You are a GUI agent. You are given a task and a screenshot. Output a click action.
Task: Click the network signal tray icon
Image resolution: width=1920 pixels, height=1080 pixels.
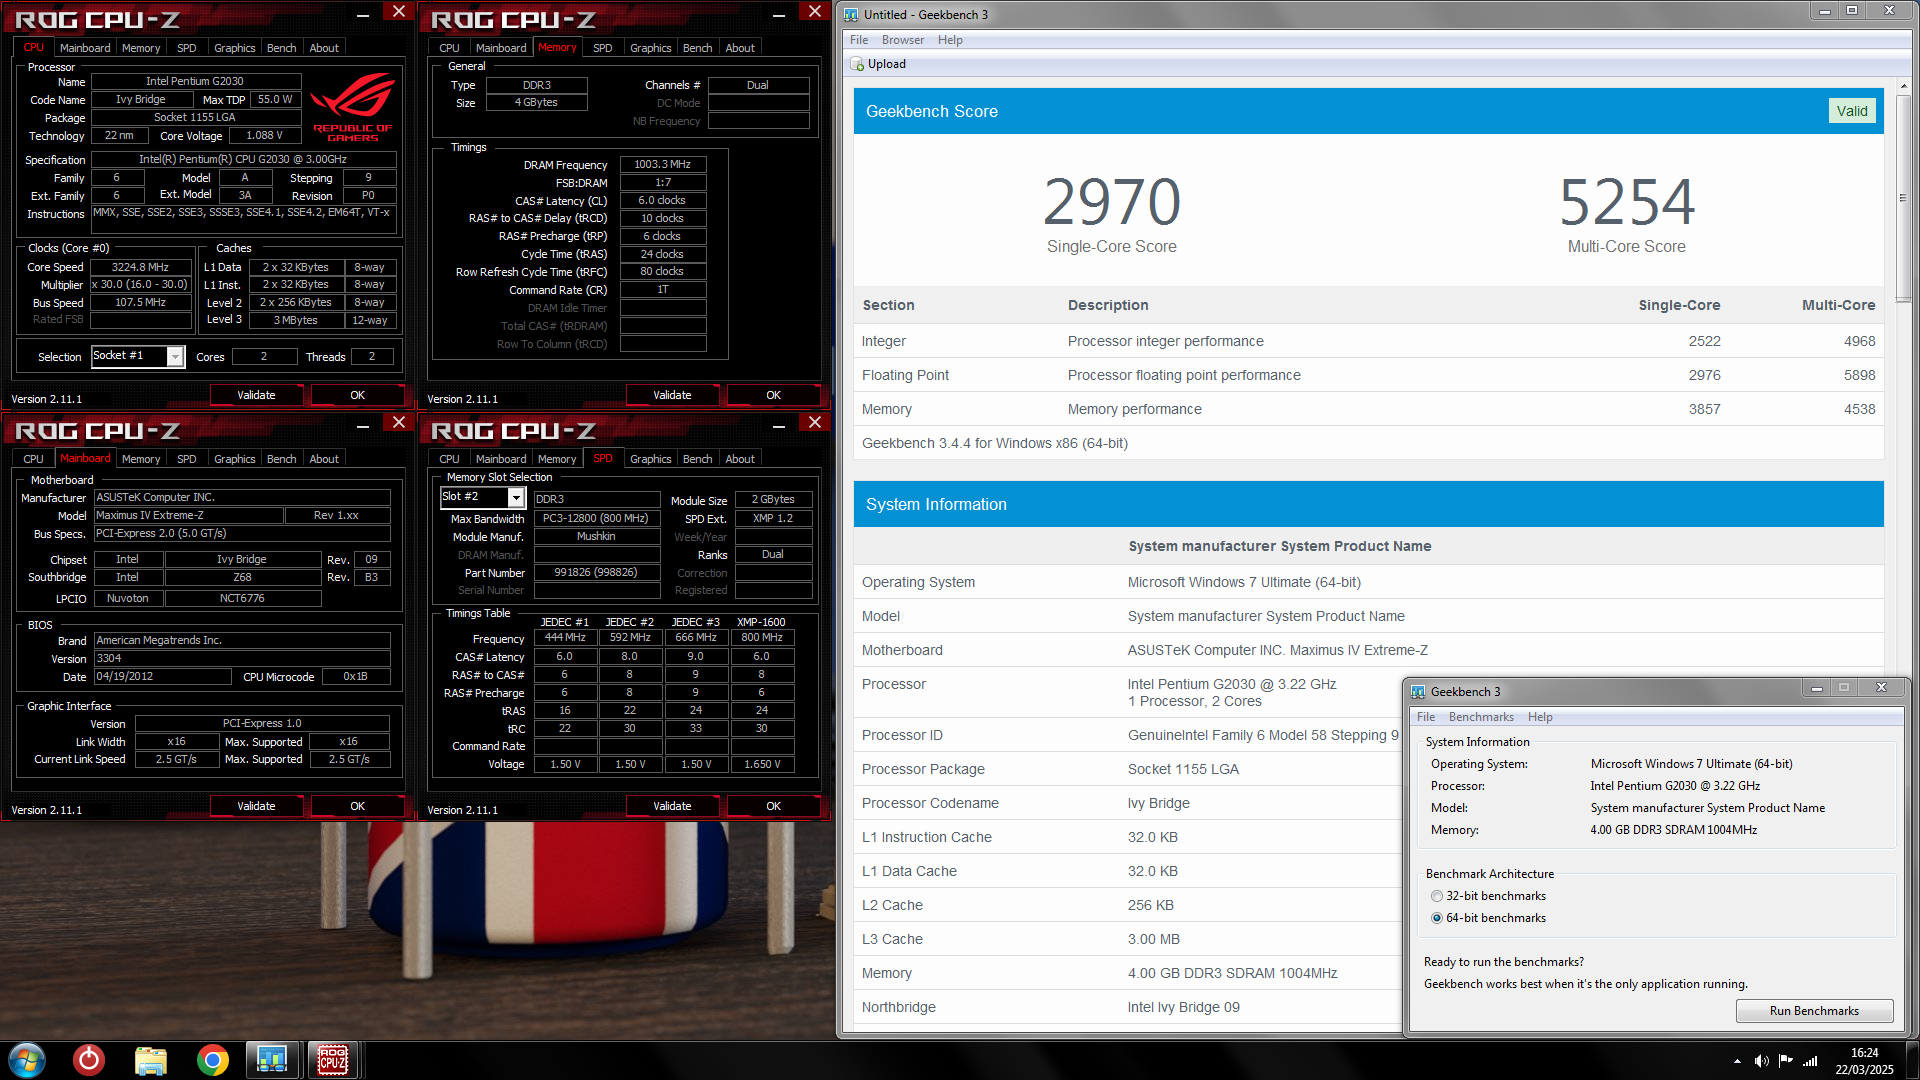[1810, 1061]
